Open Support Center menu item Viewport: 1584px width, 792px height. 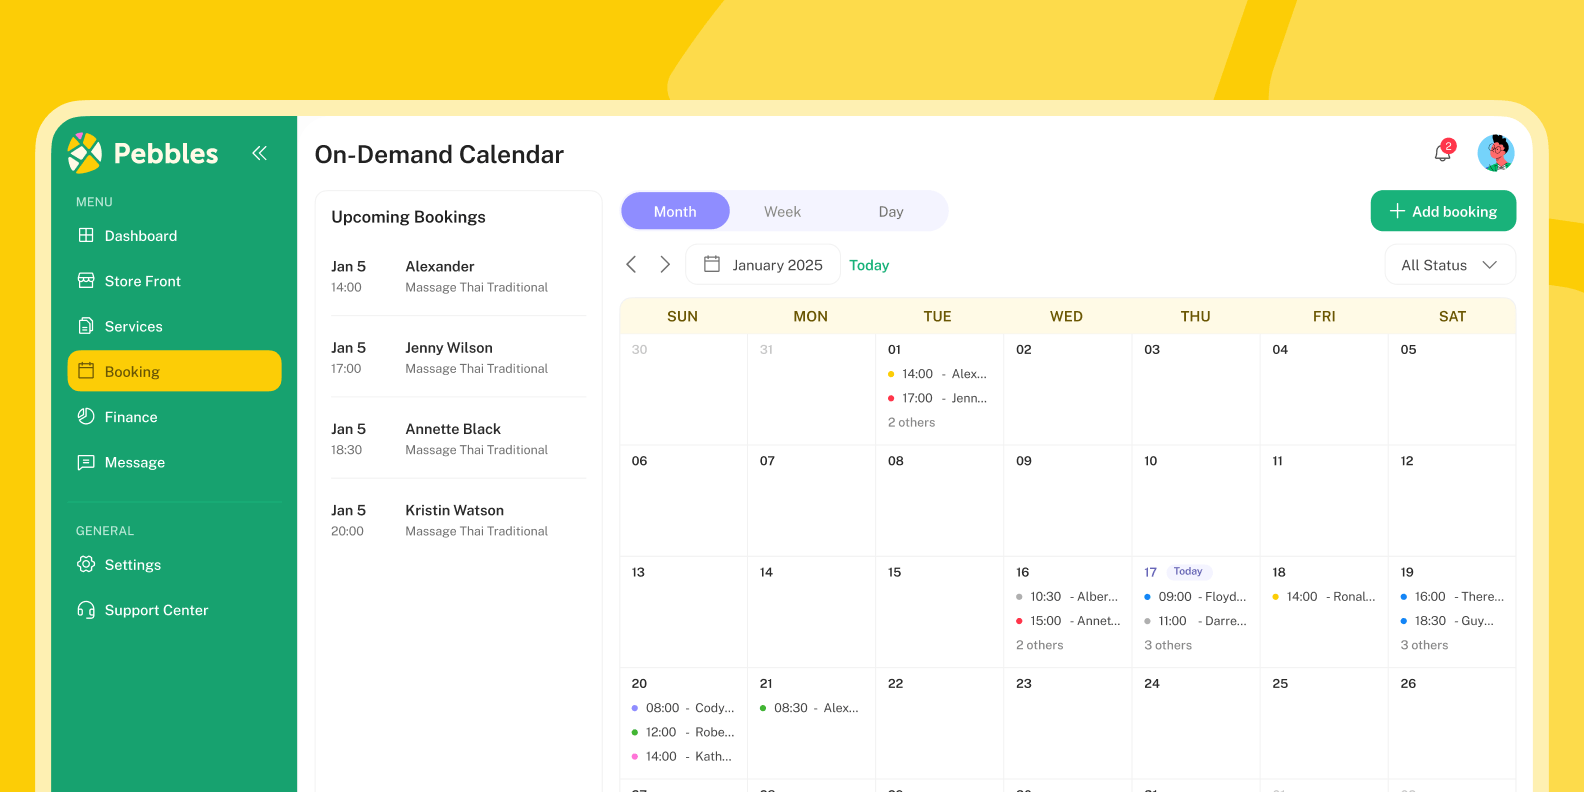point(174,610)
